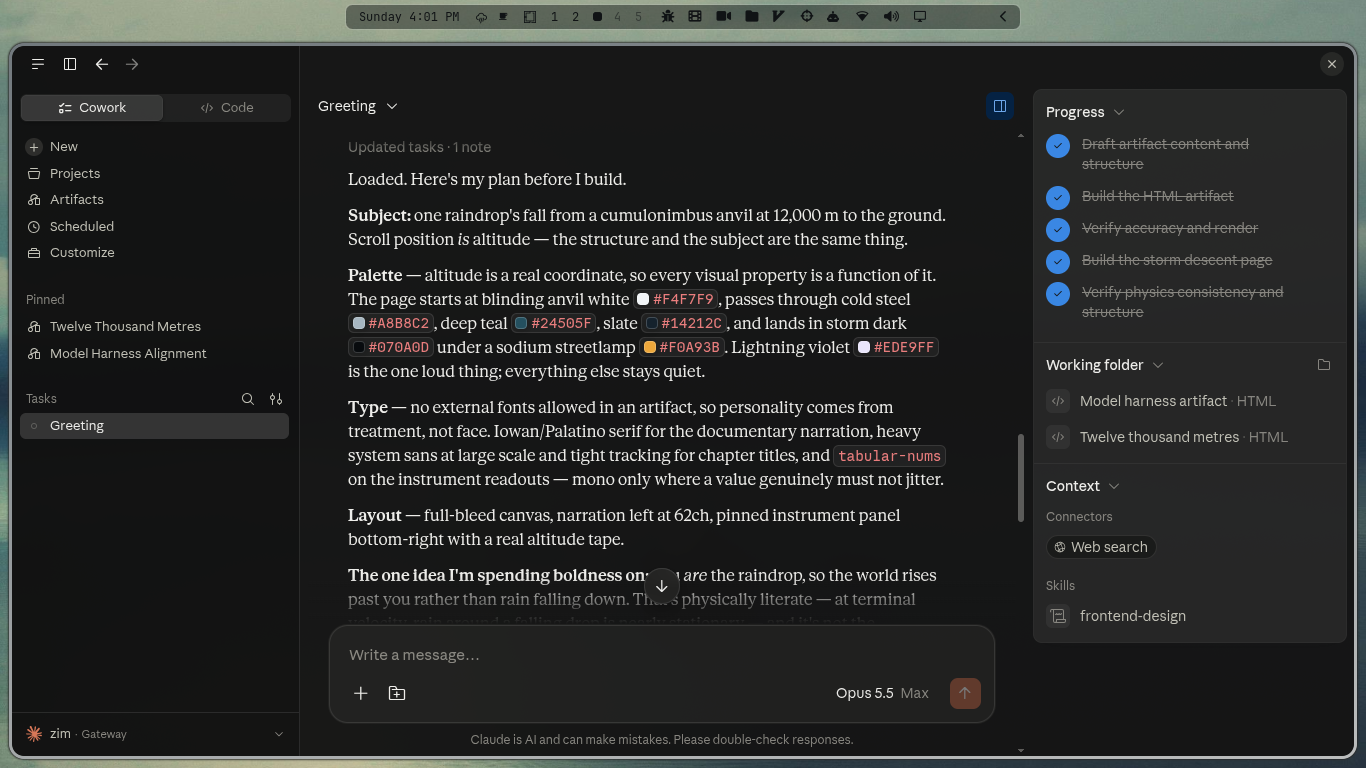Toggle 'Draft artifact content and structure' checkmark

tap(1058, 146)
